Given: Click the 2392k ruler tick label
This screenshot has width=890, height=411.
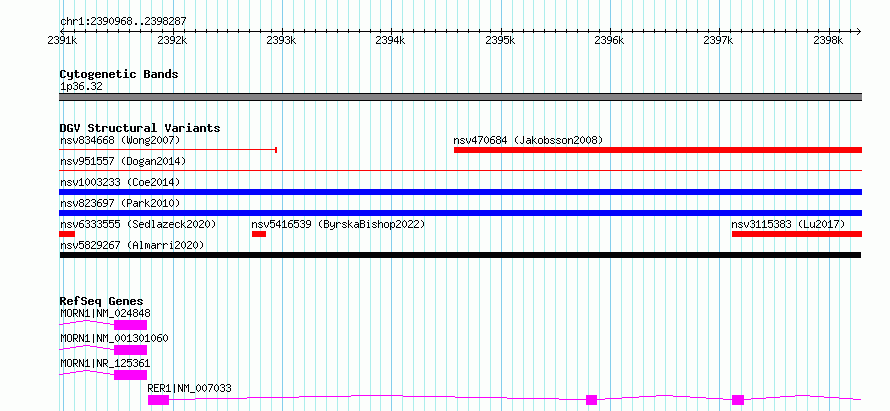Looking at the screenshot, I should tap(172, 40).
